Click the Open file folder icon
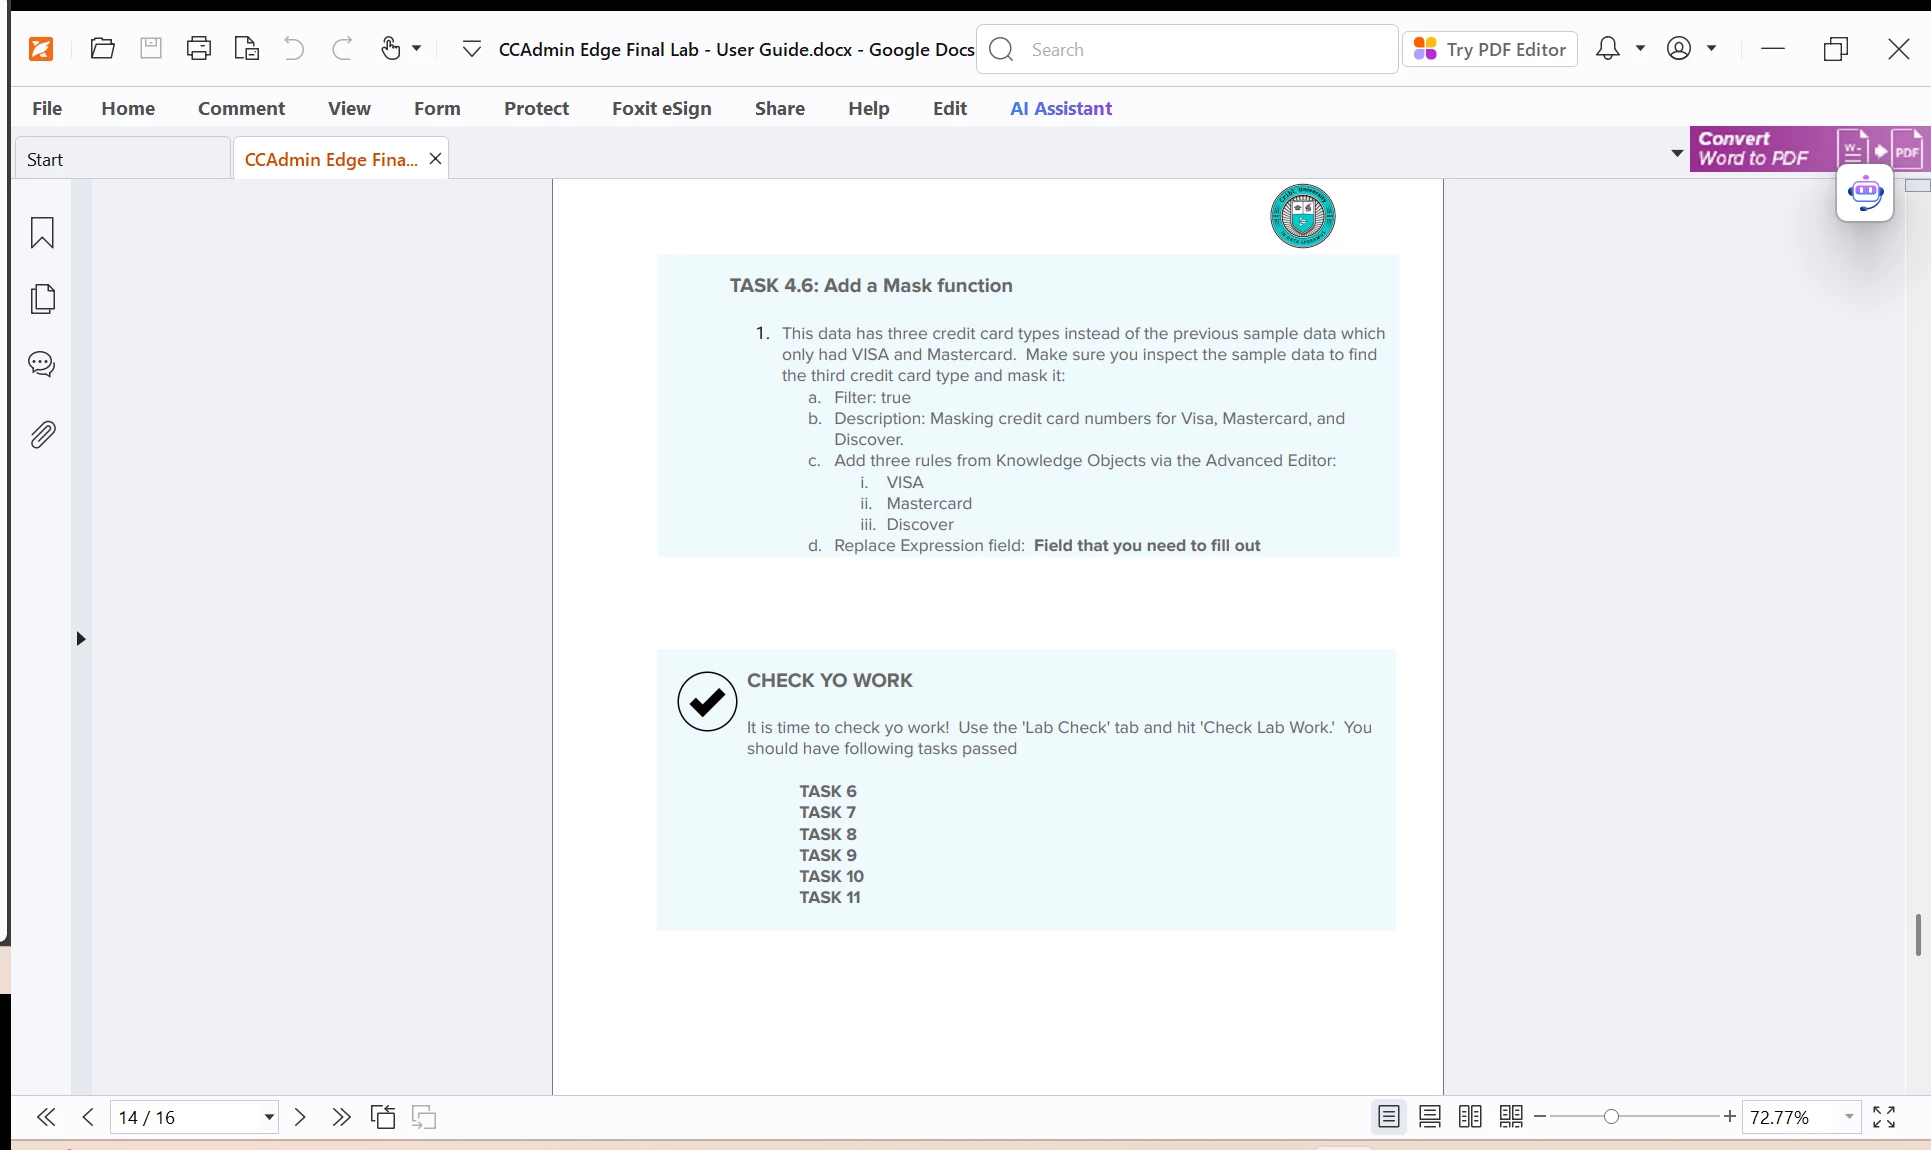The height and width of the screenshot is (1150, 1931). coord(102,48)
